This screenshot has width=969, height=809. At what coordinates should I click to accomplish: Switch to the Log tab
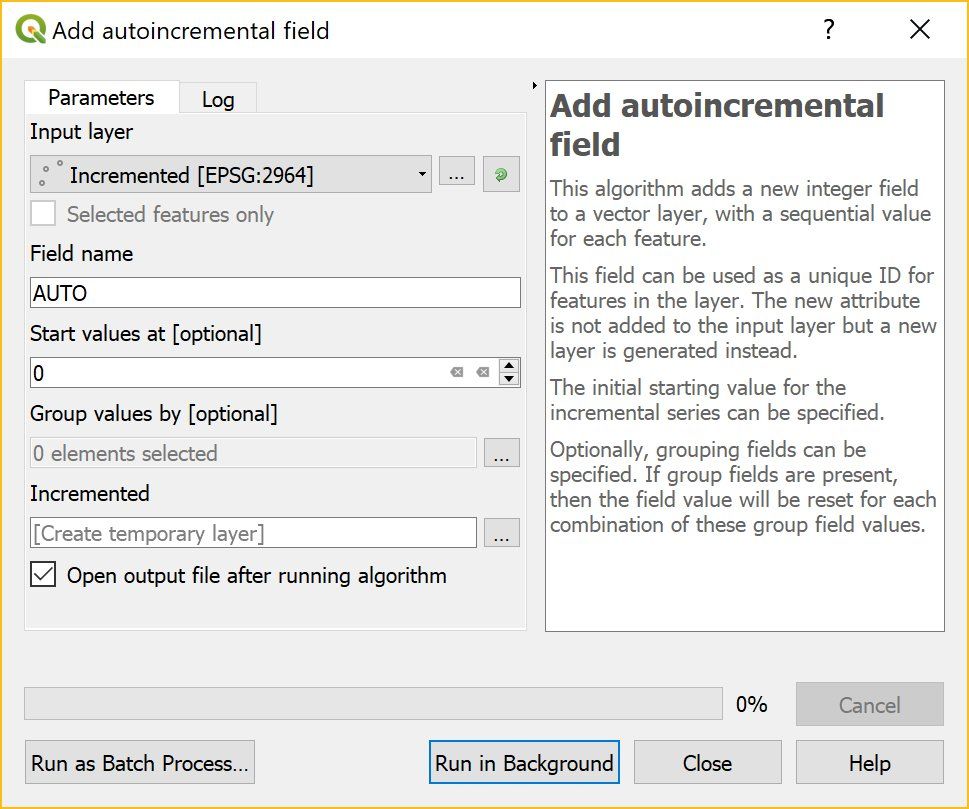218,99
